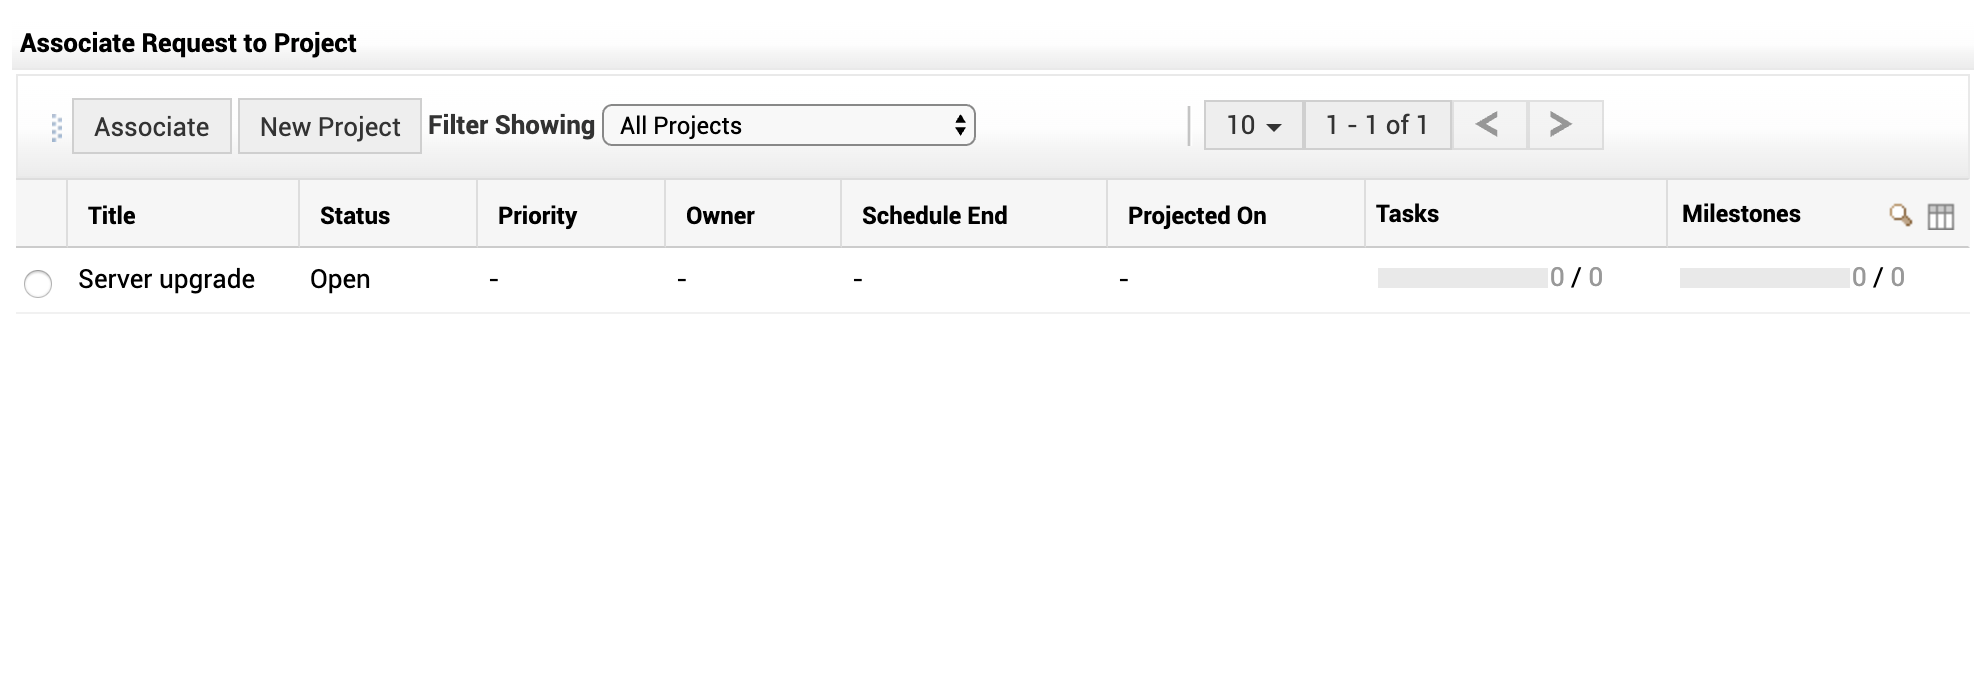This screenshot has height=678, width=1986.
Task: Click the Server upgrade project title
Action: pos(167,279)
